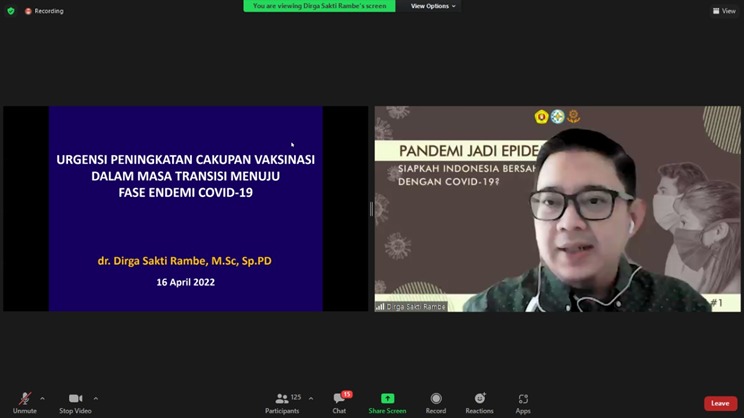Open the Chat panel
The image size is (744, 418).
tap(339, 402)
